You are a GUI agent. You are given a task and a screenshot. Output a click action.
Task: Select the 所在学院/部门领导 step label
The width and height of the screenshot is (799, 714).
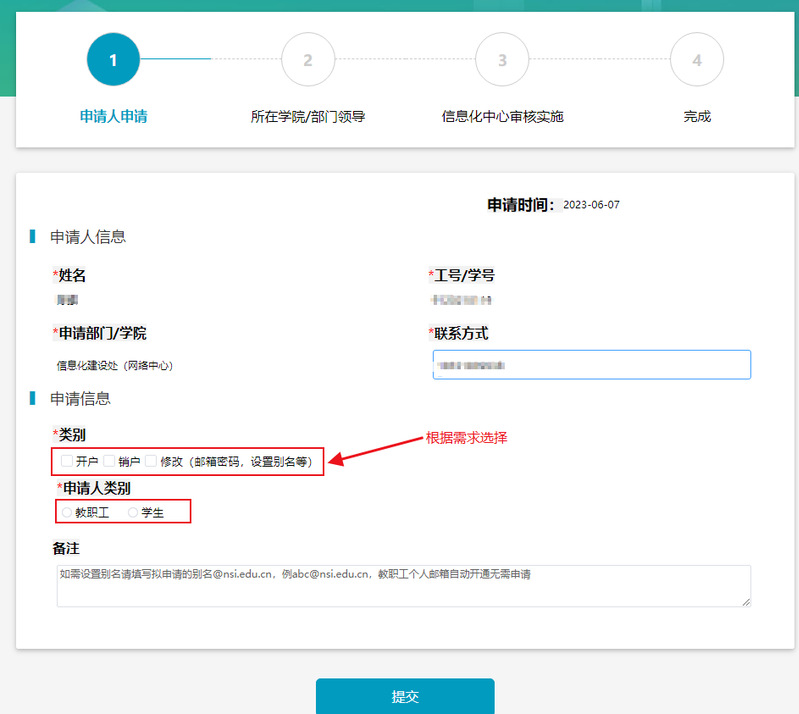point(308,116)
